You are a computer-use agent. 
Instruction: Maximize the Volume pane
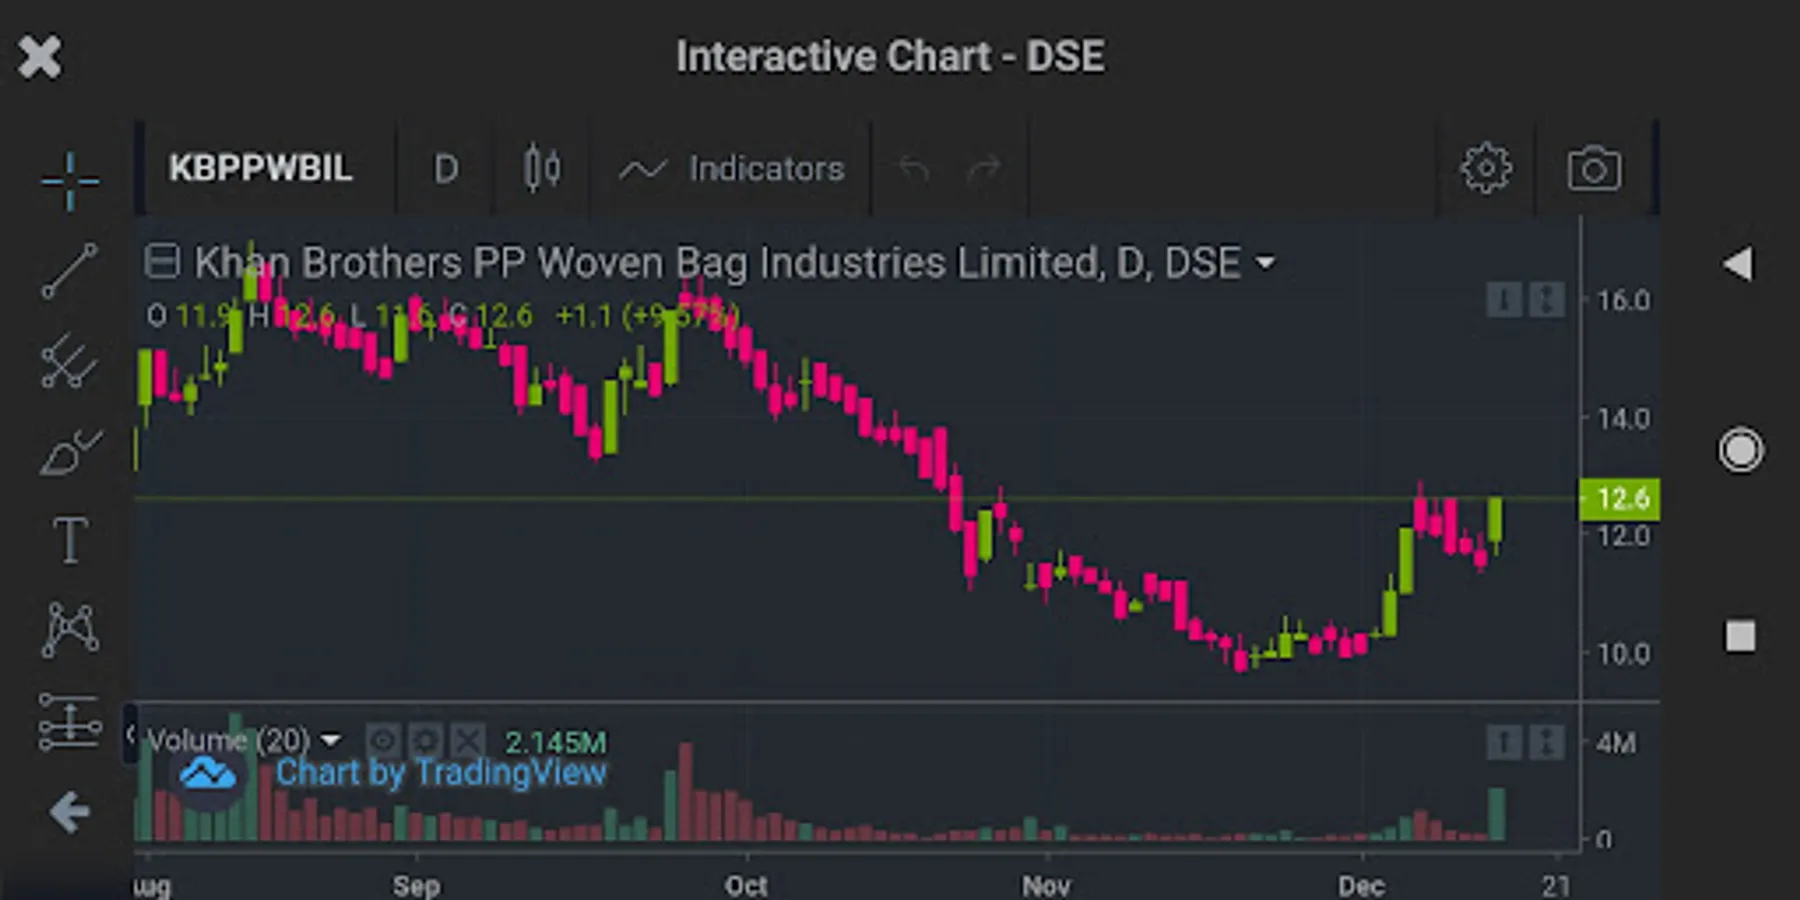click(x=1547, y=742)
